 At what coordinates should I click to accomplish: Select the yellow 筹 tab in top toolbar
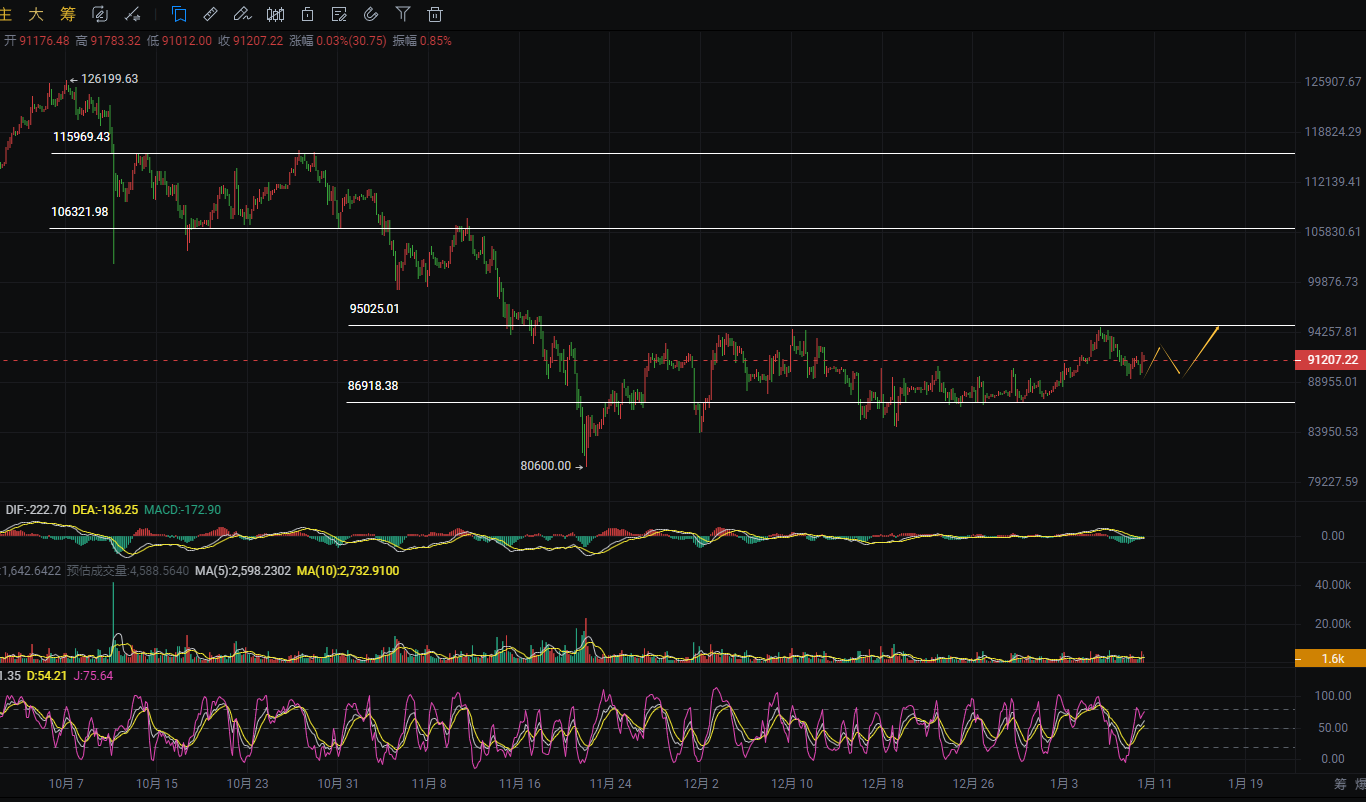point(67,14)
